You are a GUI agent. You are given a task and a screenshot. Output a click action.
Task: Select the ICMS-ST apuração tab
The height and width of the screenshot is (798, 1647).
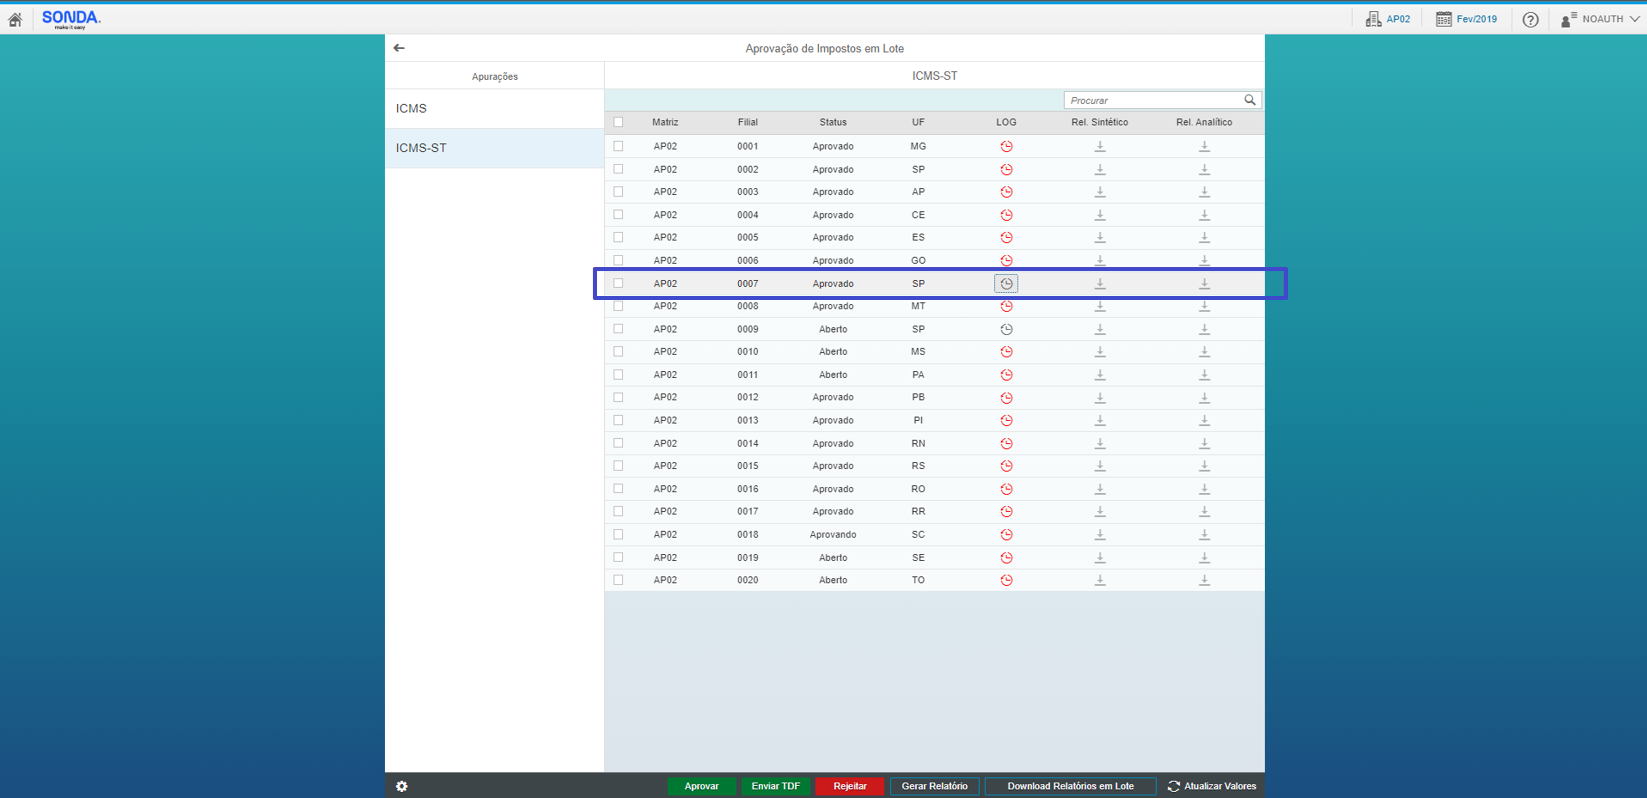(x=494, y=148)
